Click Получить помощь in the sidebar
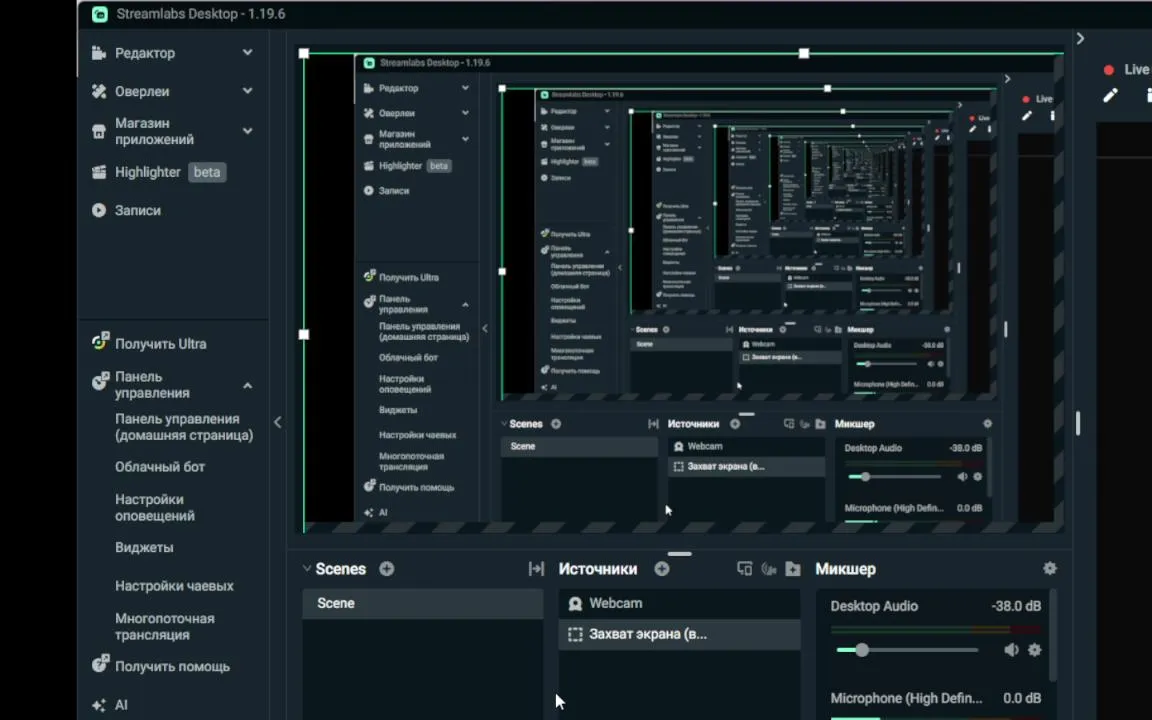 172,667
